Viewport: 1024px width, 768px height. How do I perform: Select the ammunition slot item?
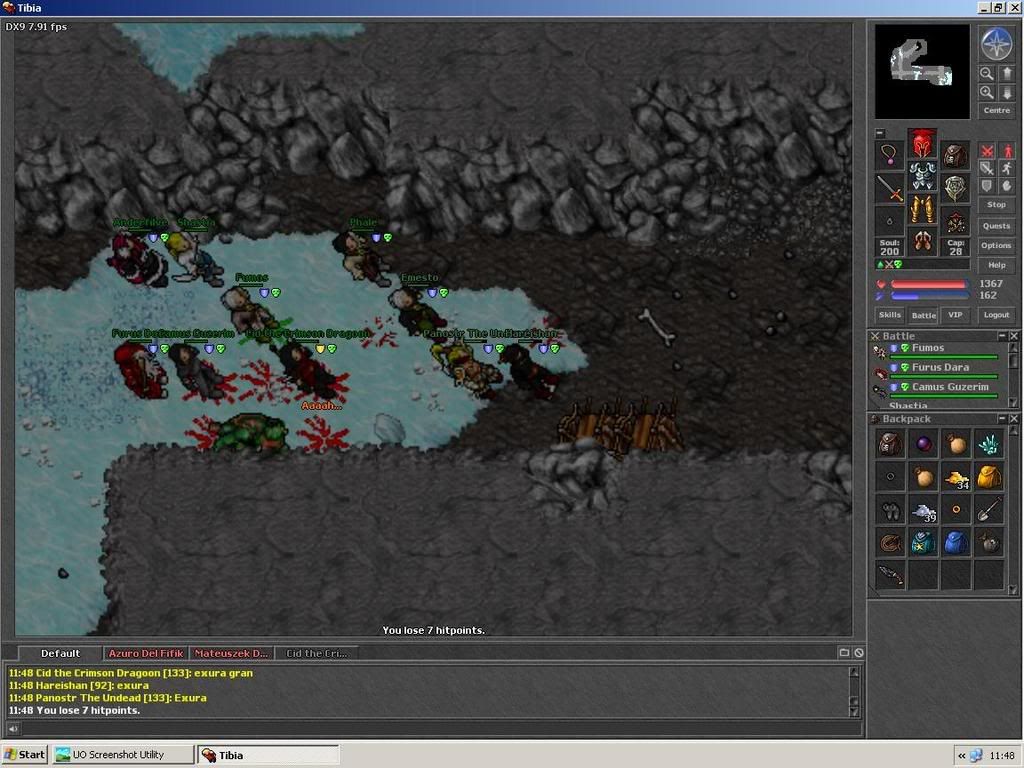[x=955, y=221]
